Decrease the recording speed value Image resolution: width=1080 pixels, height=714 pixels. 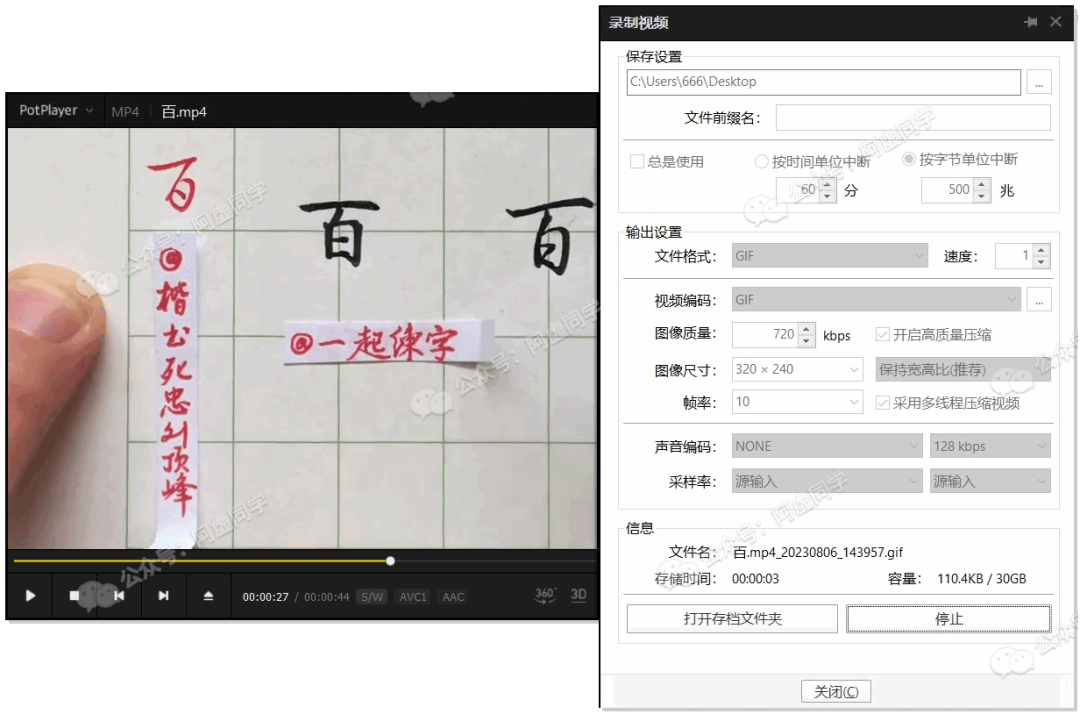[1041, 262]
